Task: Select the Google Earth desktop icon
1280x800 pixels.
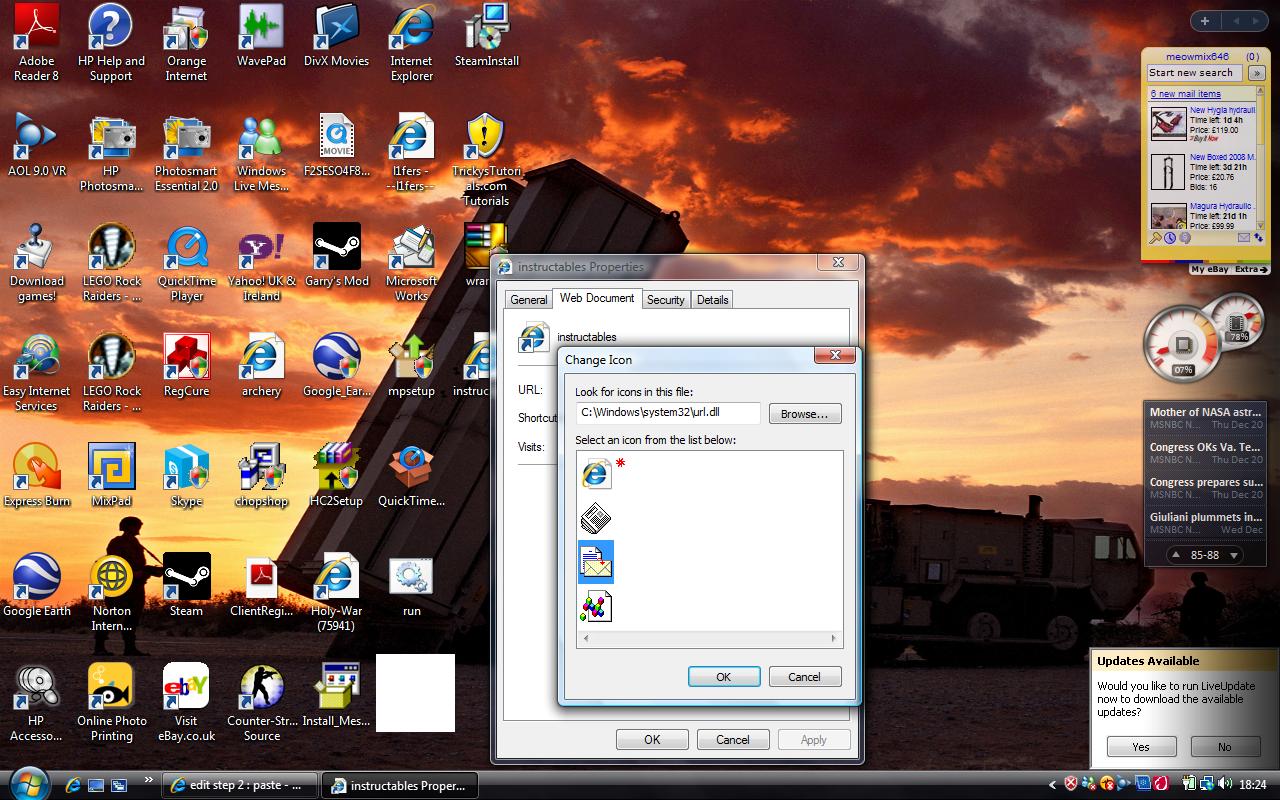Action: (37, 586)
